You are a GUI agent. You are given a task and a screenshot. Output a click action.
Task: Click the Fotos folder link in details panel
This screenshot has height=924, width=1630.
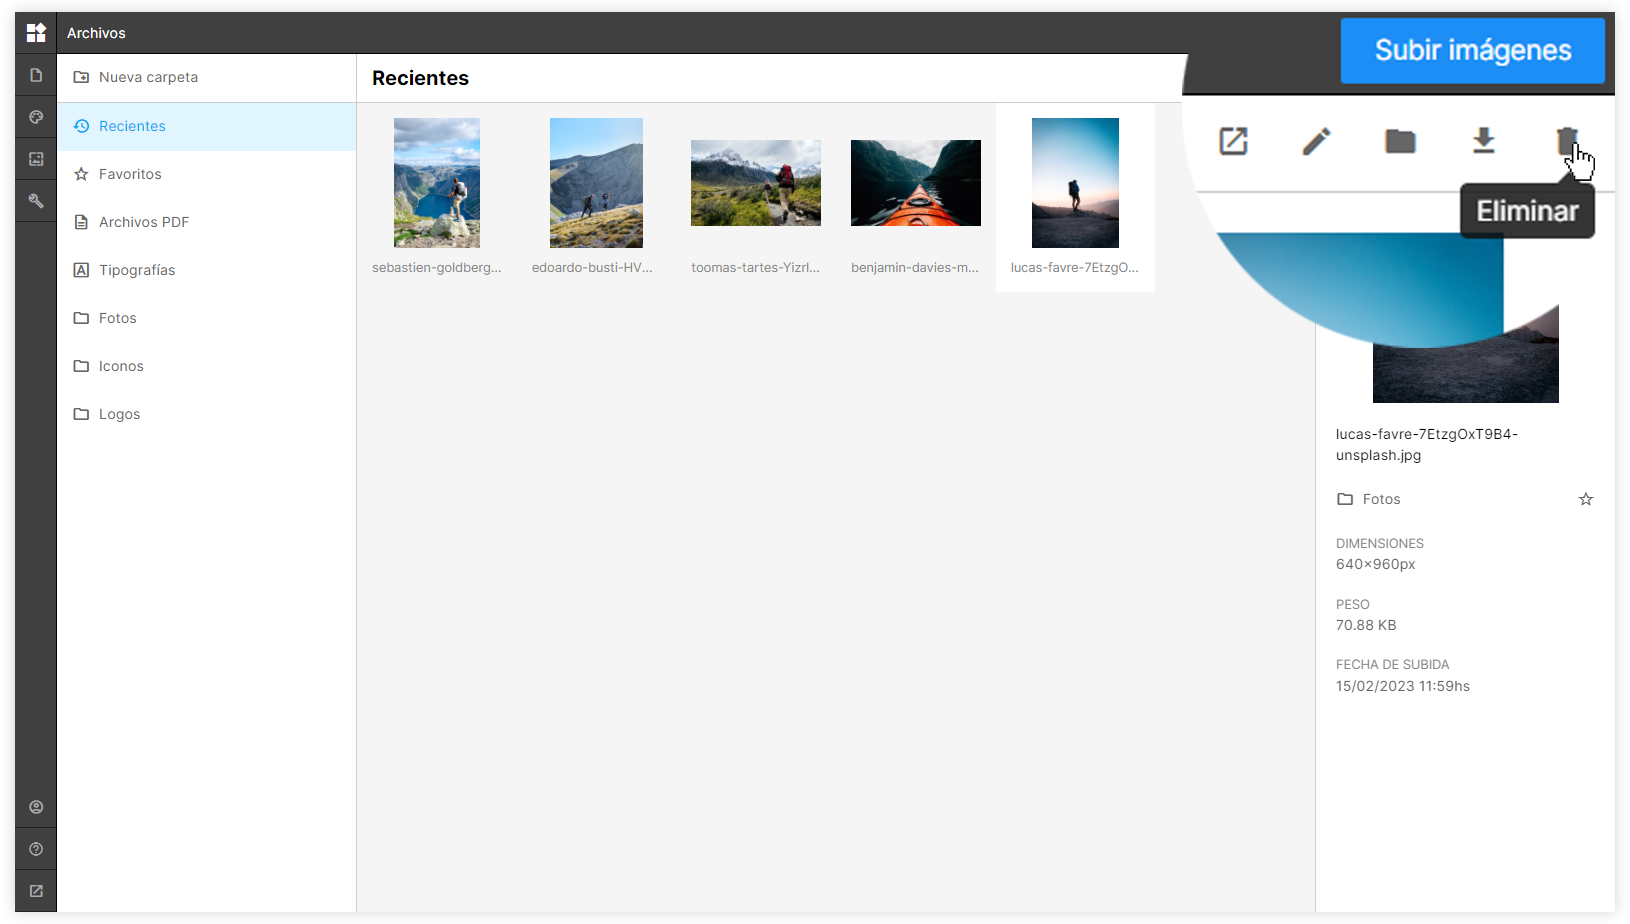pyautogui.click(x=1370, y=499)
